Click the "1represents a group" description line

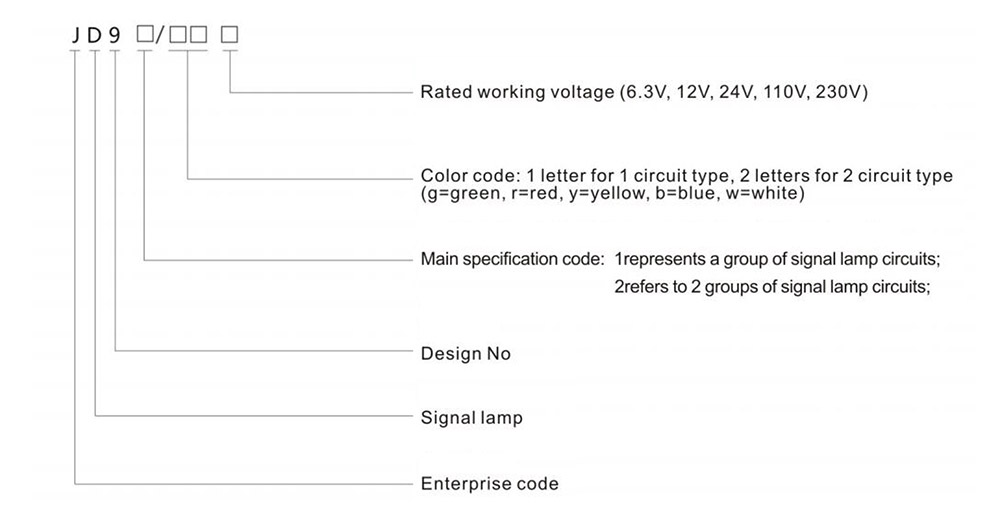778,260
